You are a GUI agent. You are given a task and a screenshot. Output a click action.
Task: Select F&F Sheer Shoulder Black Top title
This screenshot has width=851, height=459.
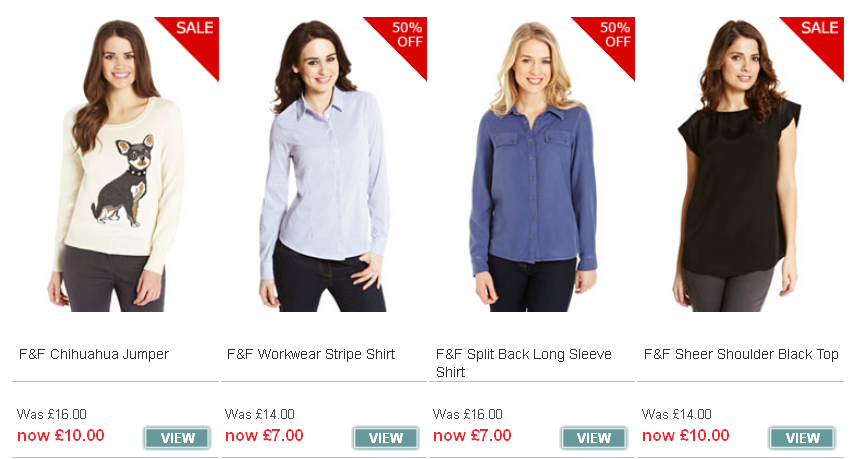tap(741, 354)
